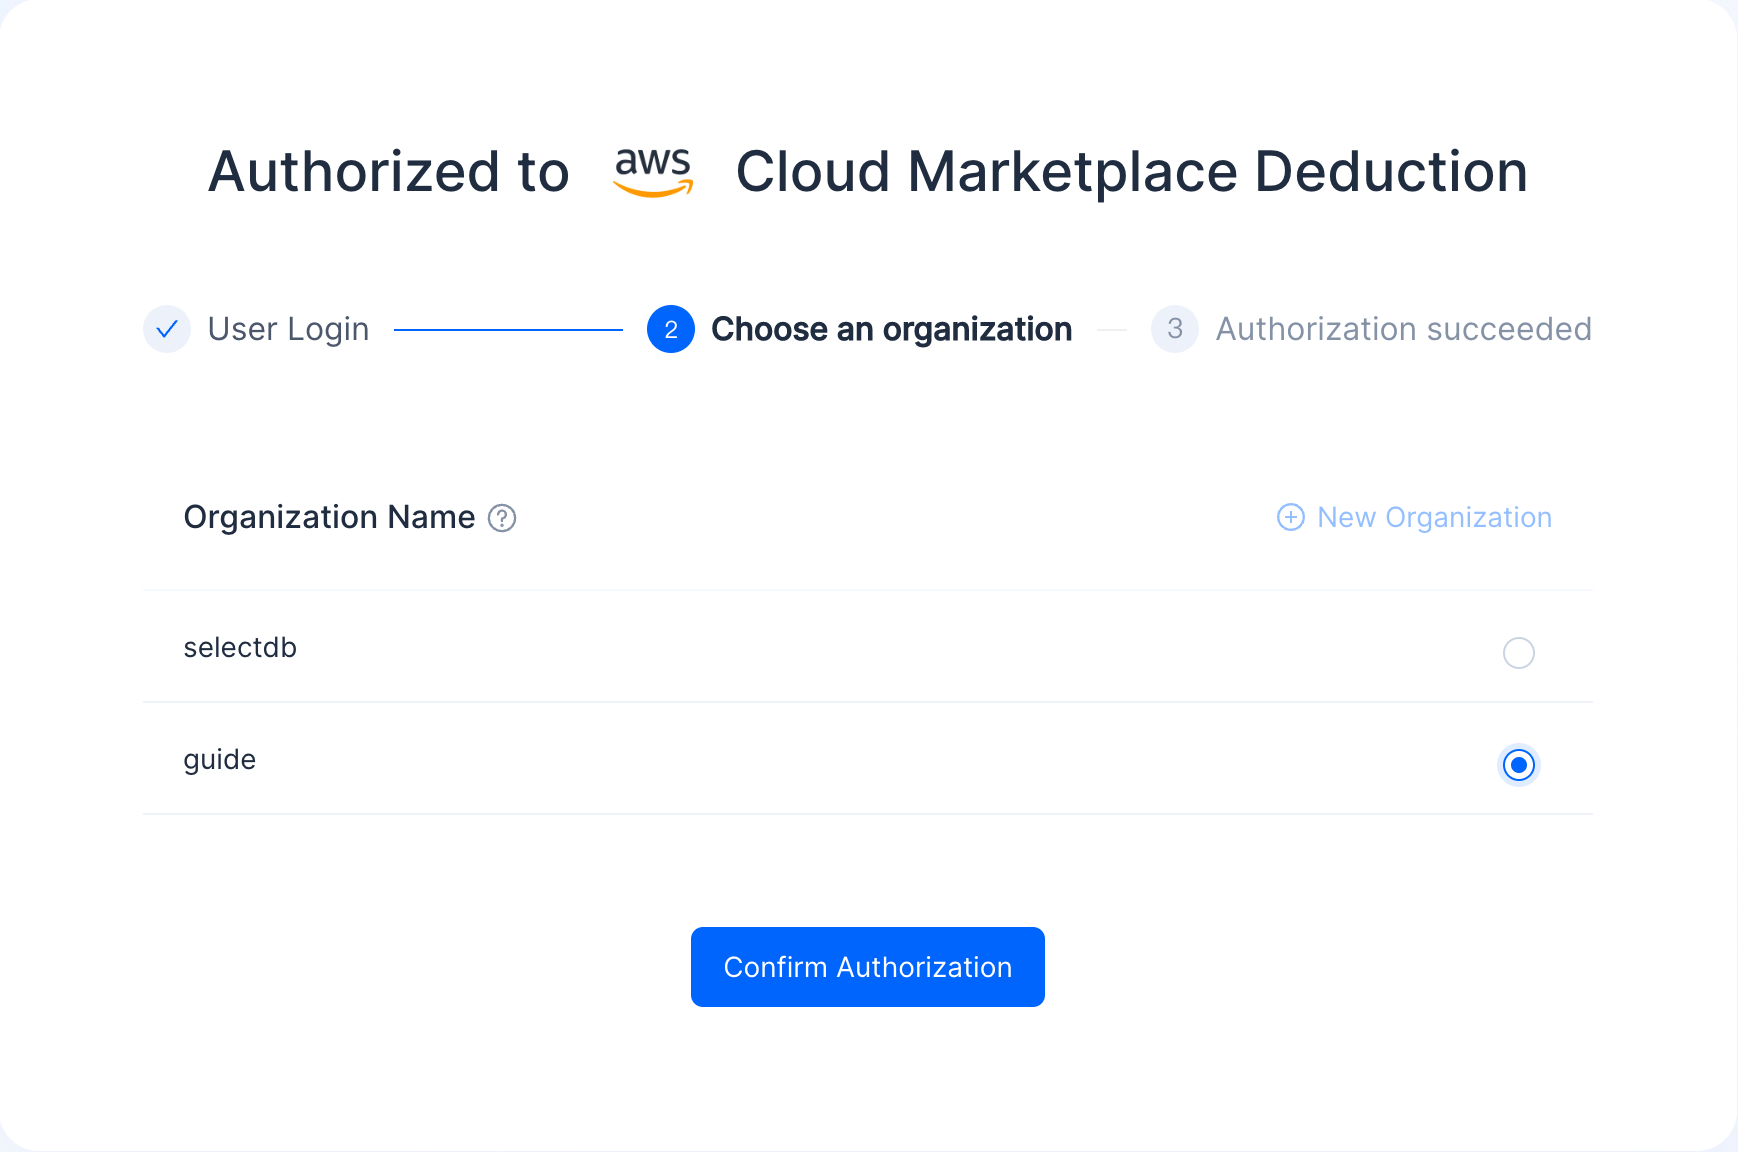Click the help icon beside Organization Name
This screenshot has width=1738, height=1152.
tap(502, 518)
